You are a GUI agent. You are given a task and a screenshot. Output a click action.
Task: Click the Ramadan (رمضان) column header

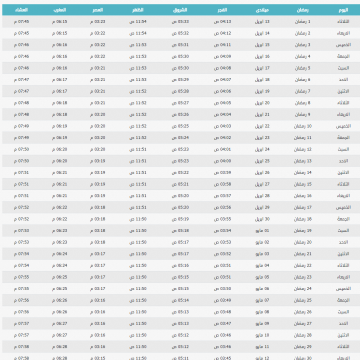point(303,10)
